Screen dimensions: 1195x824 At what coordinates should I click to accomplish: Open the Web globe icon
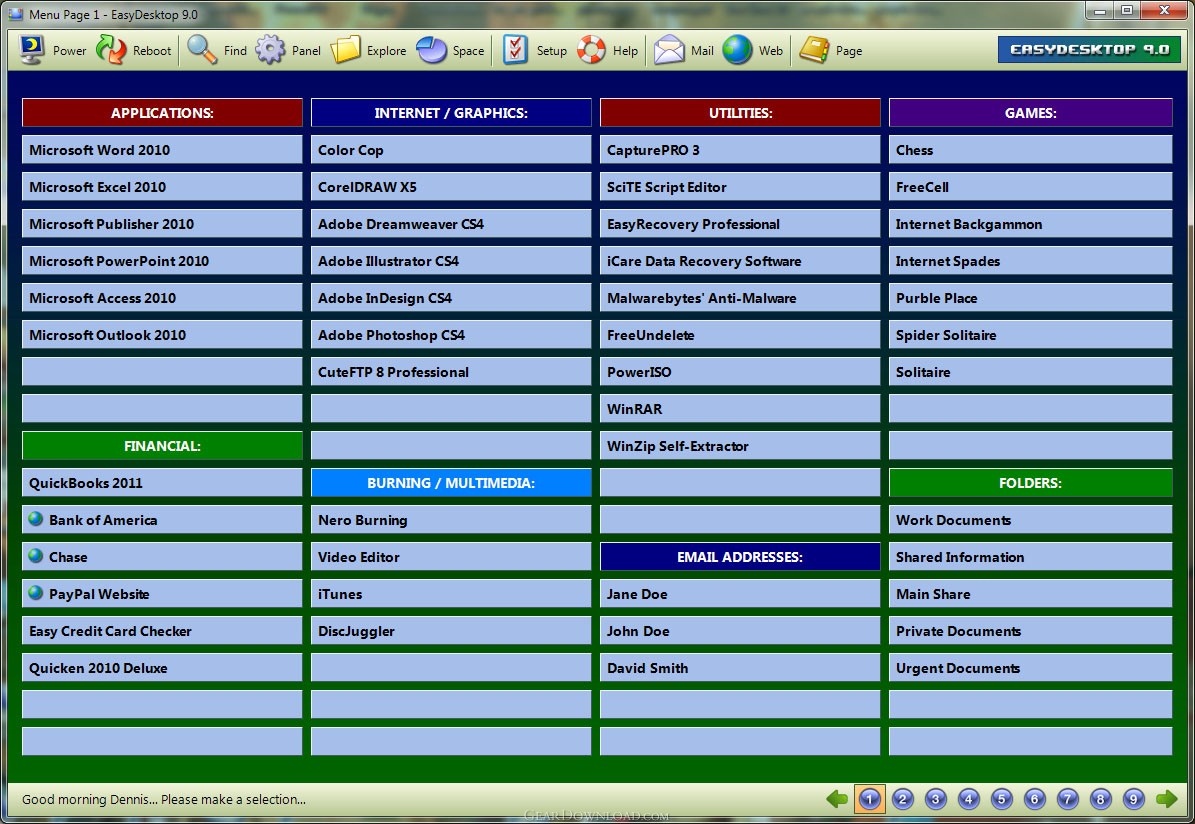coord(738,50)
